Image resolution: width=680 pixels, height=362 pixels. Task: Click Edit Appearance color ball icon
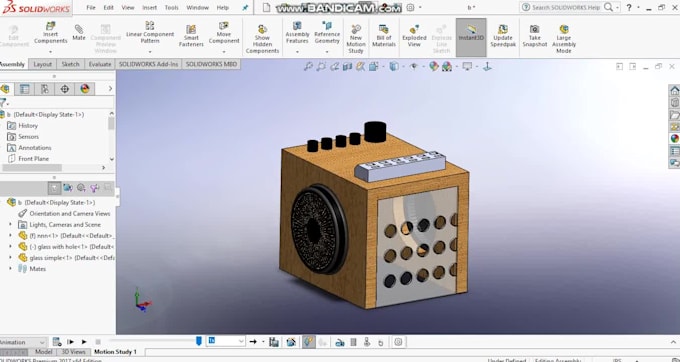434,66
